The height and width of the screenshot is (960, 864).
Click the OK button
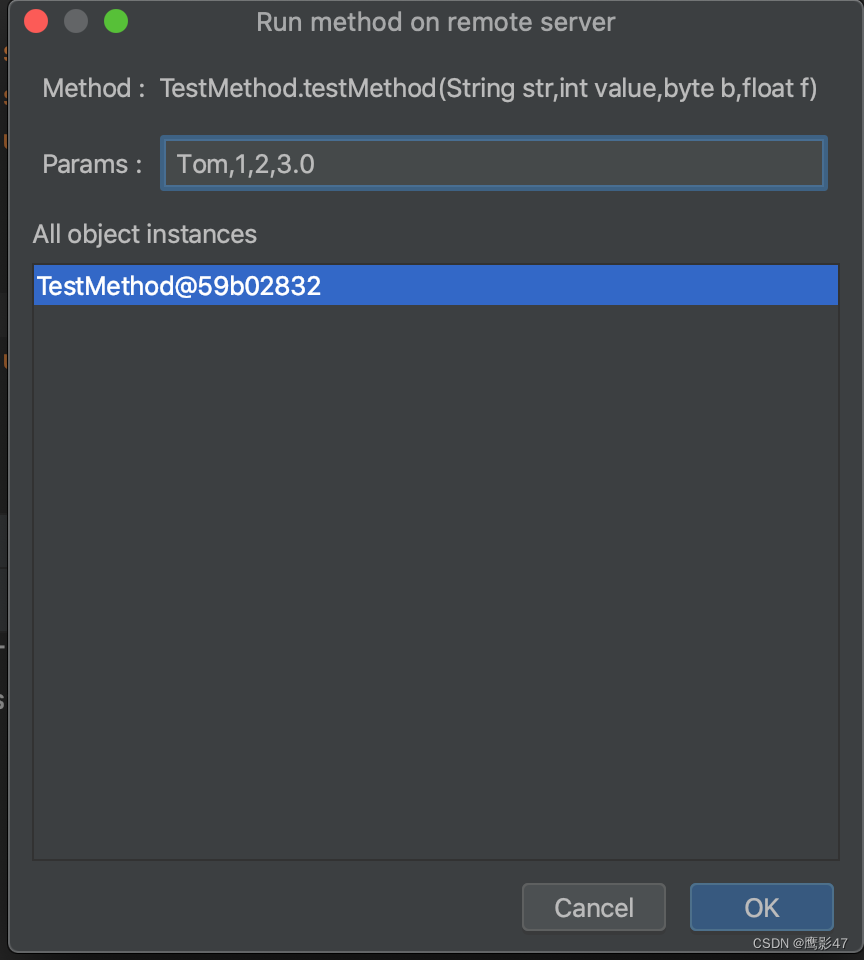click(761, 907)
